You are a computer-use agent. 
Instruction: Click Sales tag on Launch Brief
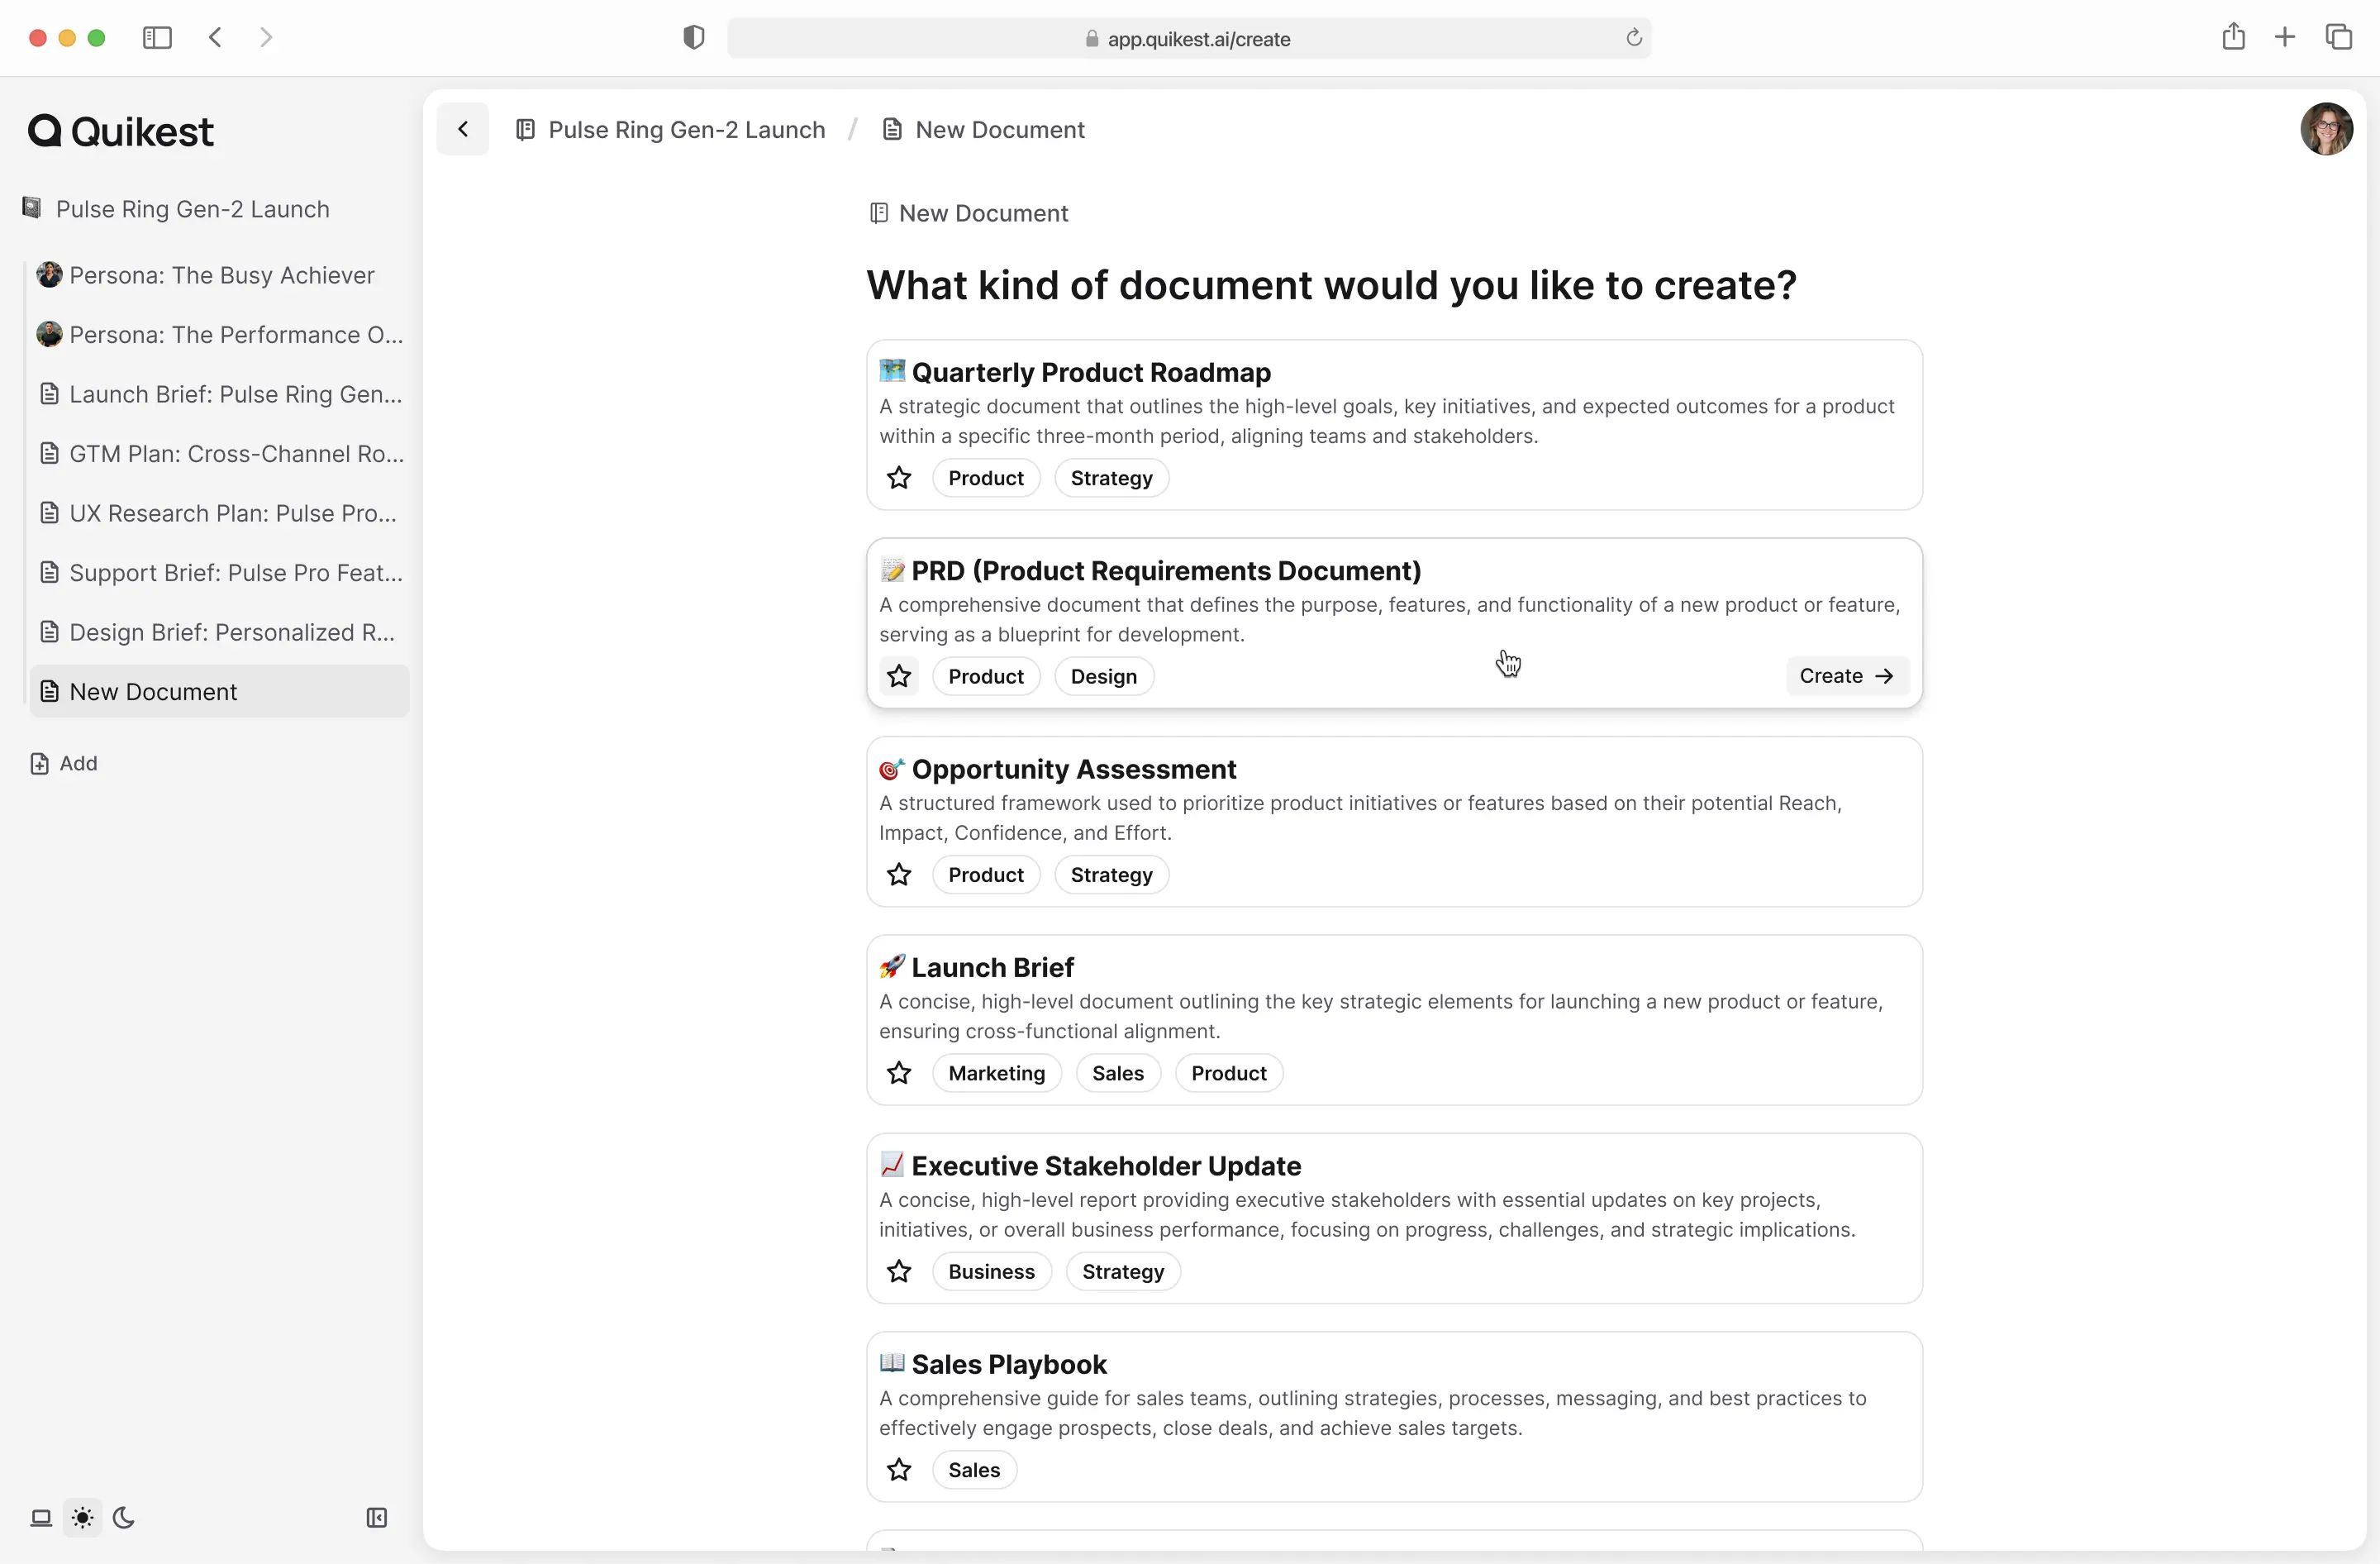pos(1117,1074)
